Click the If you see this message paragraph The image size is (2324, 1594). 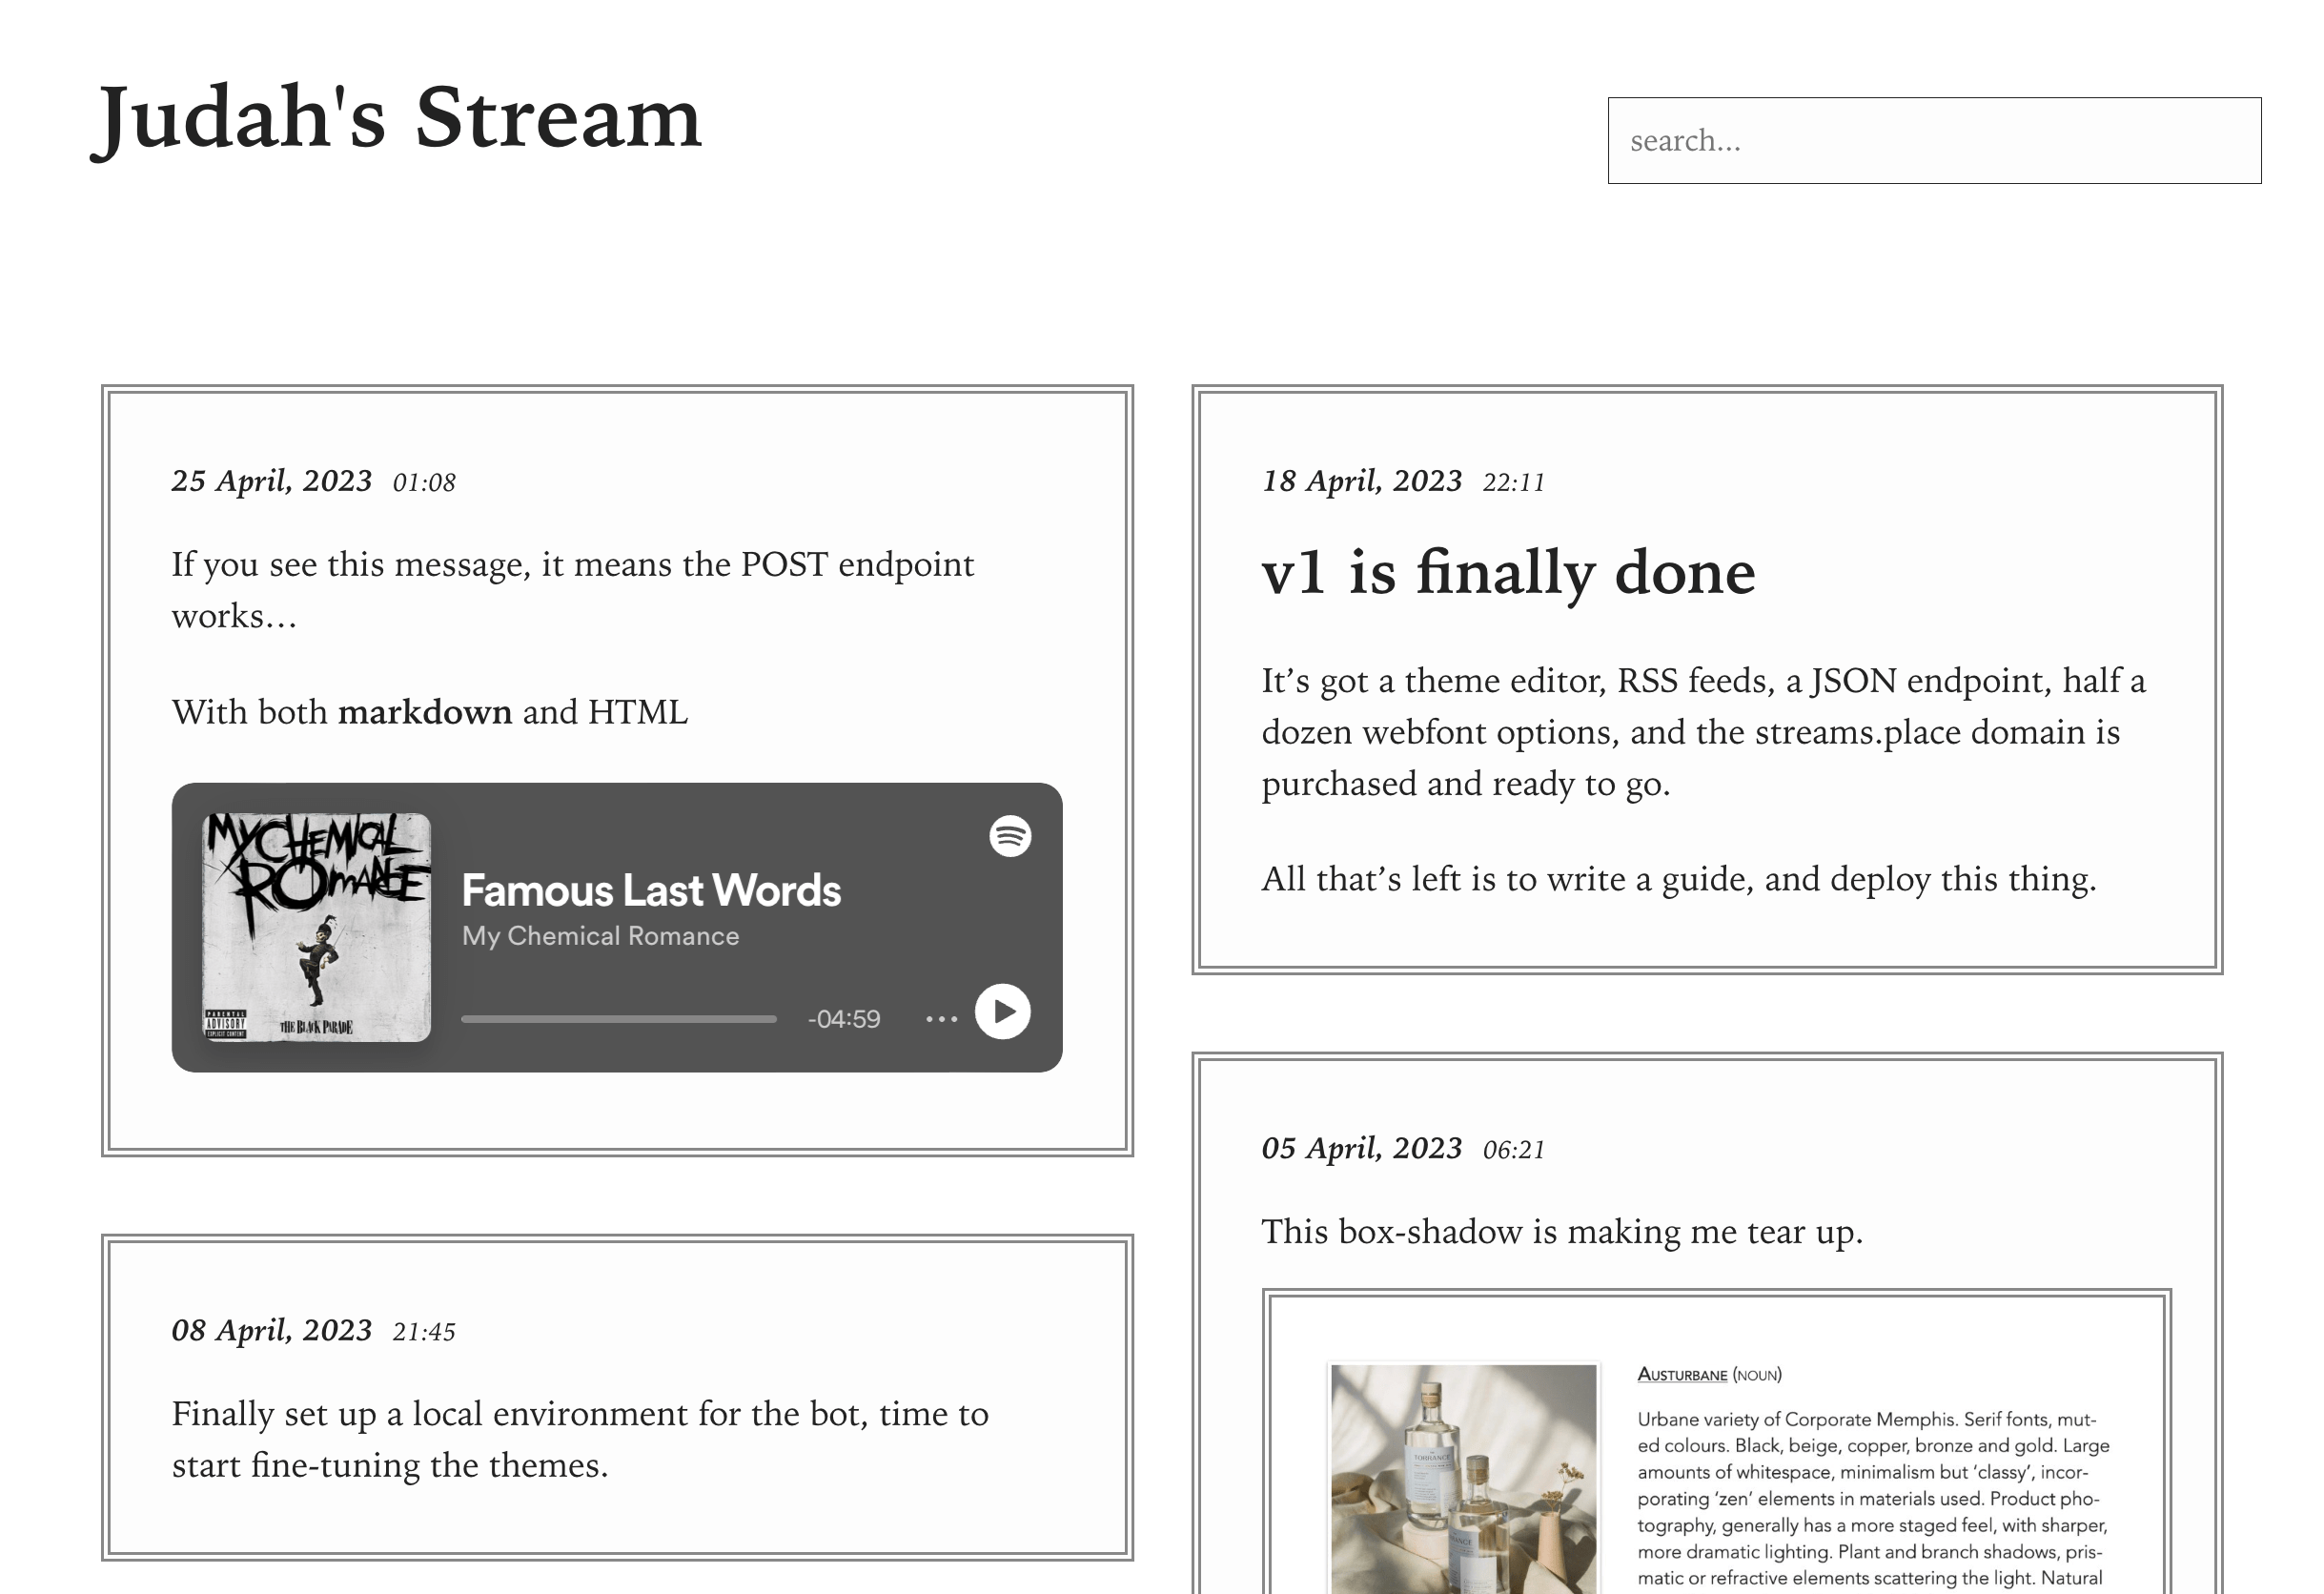coord(572,590)
